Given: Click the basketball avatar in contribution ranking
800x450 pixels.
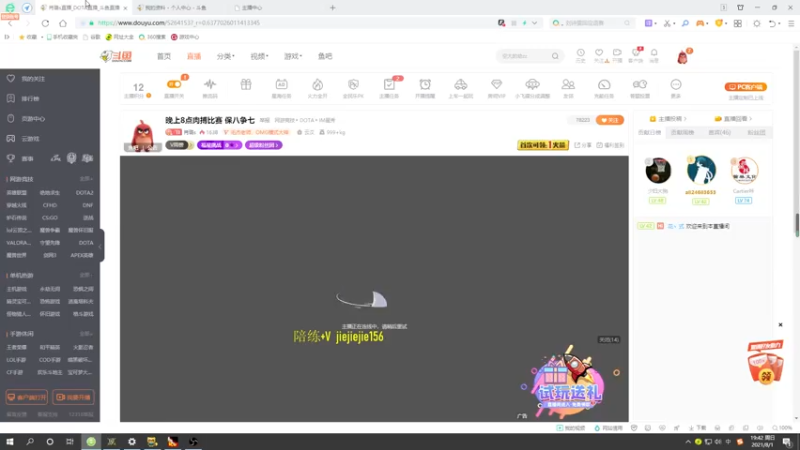Looking at the screenshot, I should point(658,170).
